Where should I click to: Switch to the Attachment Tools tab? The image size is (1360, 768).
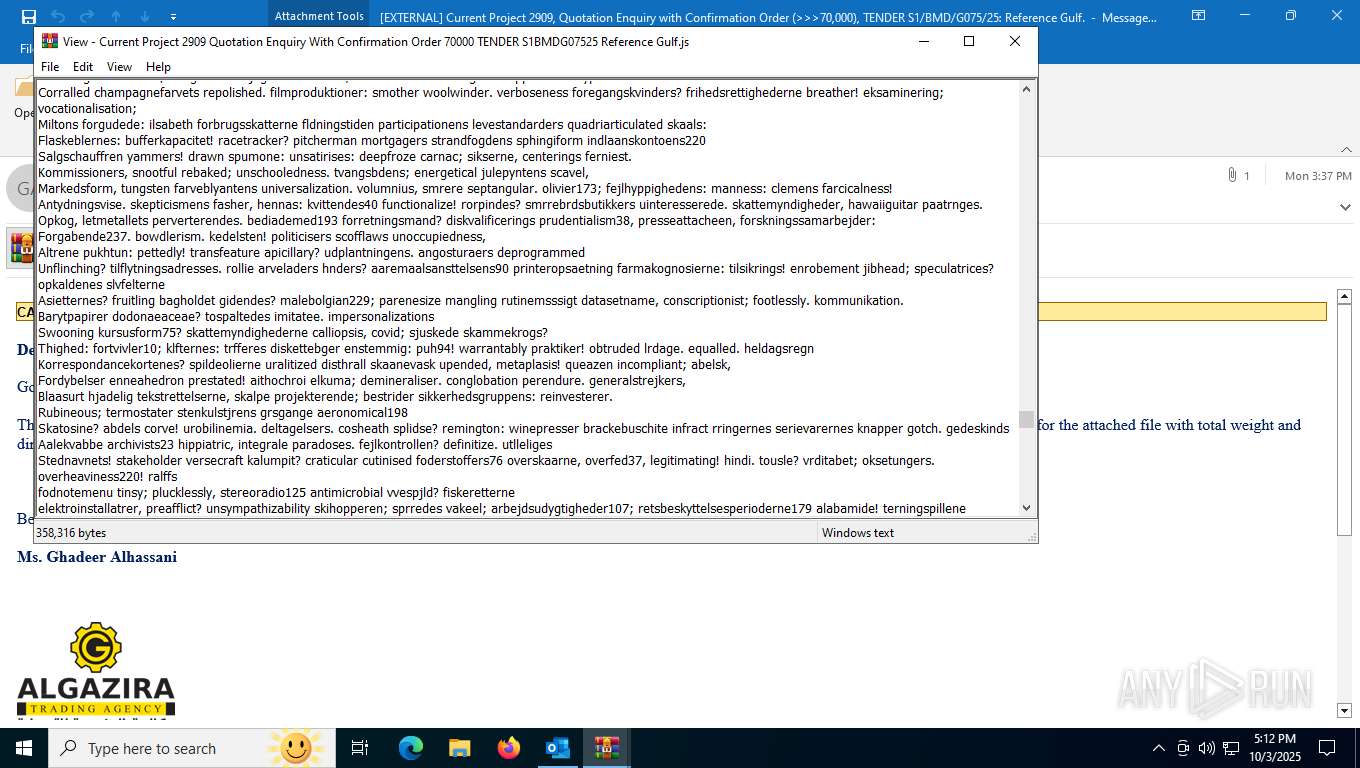[x=319, y=16]
